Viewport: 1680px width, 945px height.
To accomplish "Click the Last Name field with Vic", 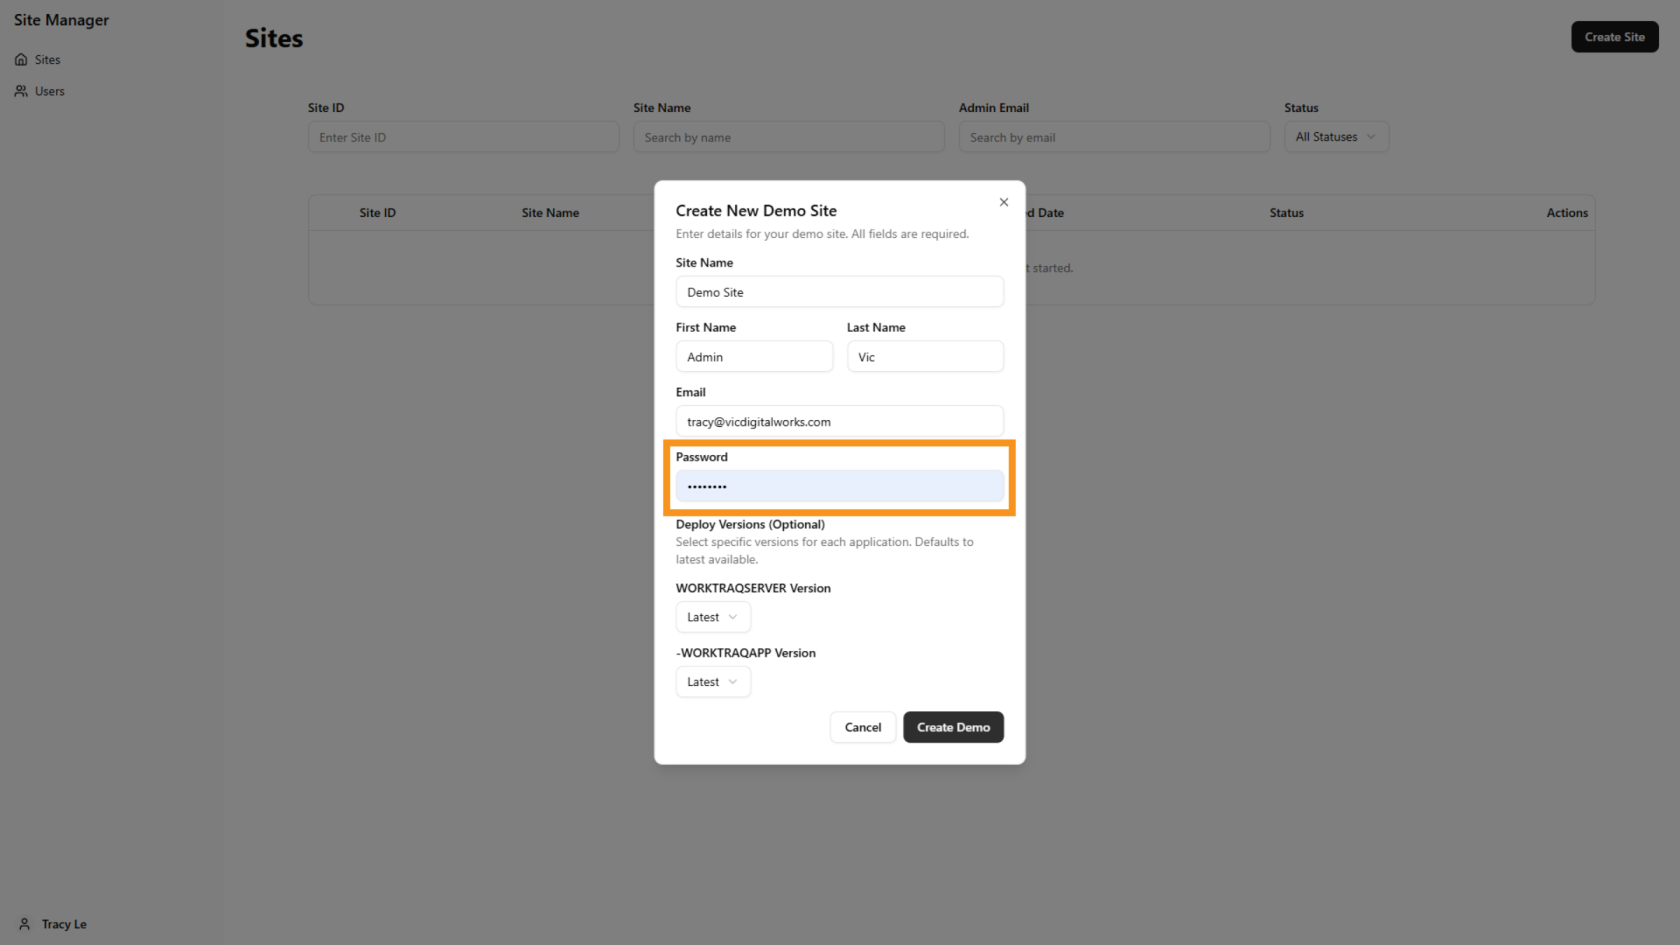I will click(x=924, y=357).
